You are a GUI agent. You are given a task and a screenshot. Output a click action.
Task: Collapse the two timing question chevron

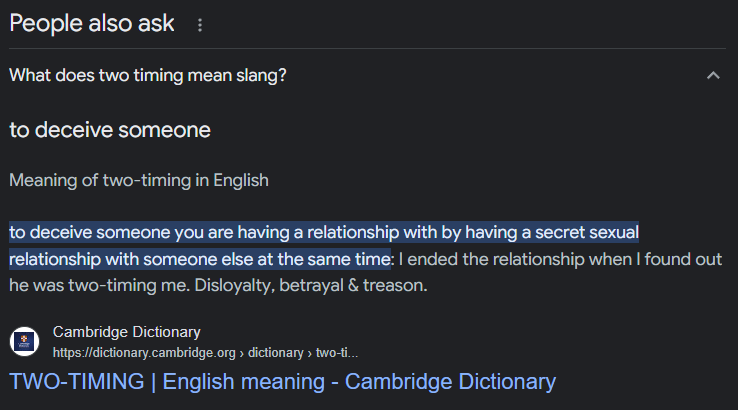click(713, 76)
